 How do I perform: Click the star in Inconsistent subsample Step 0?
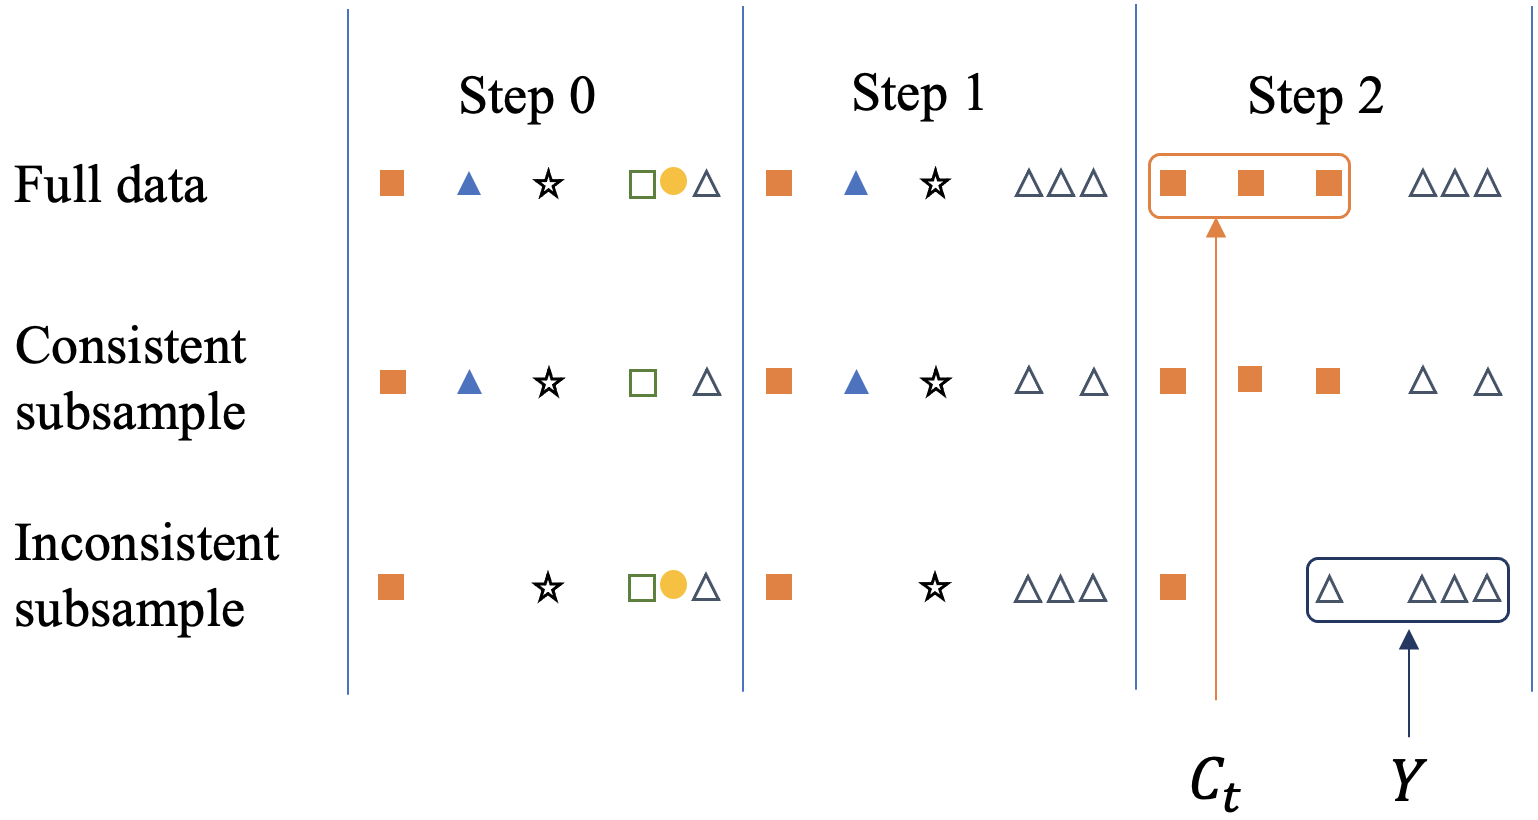pos(546,587)
